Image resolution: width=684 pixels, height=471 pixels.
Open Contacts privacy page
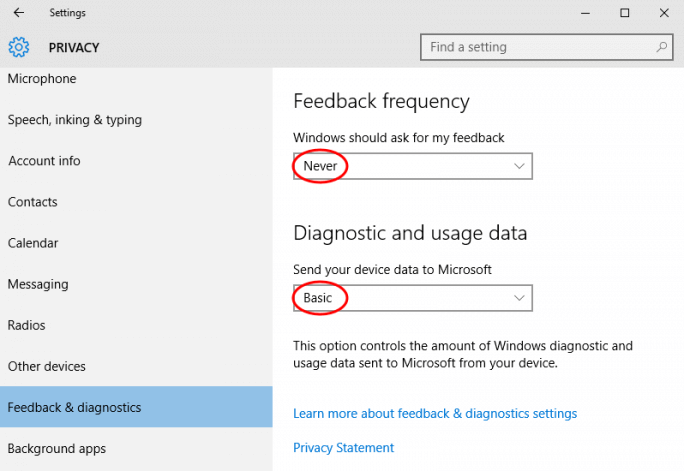33,202
